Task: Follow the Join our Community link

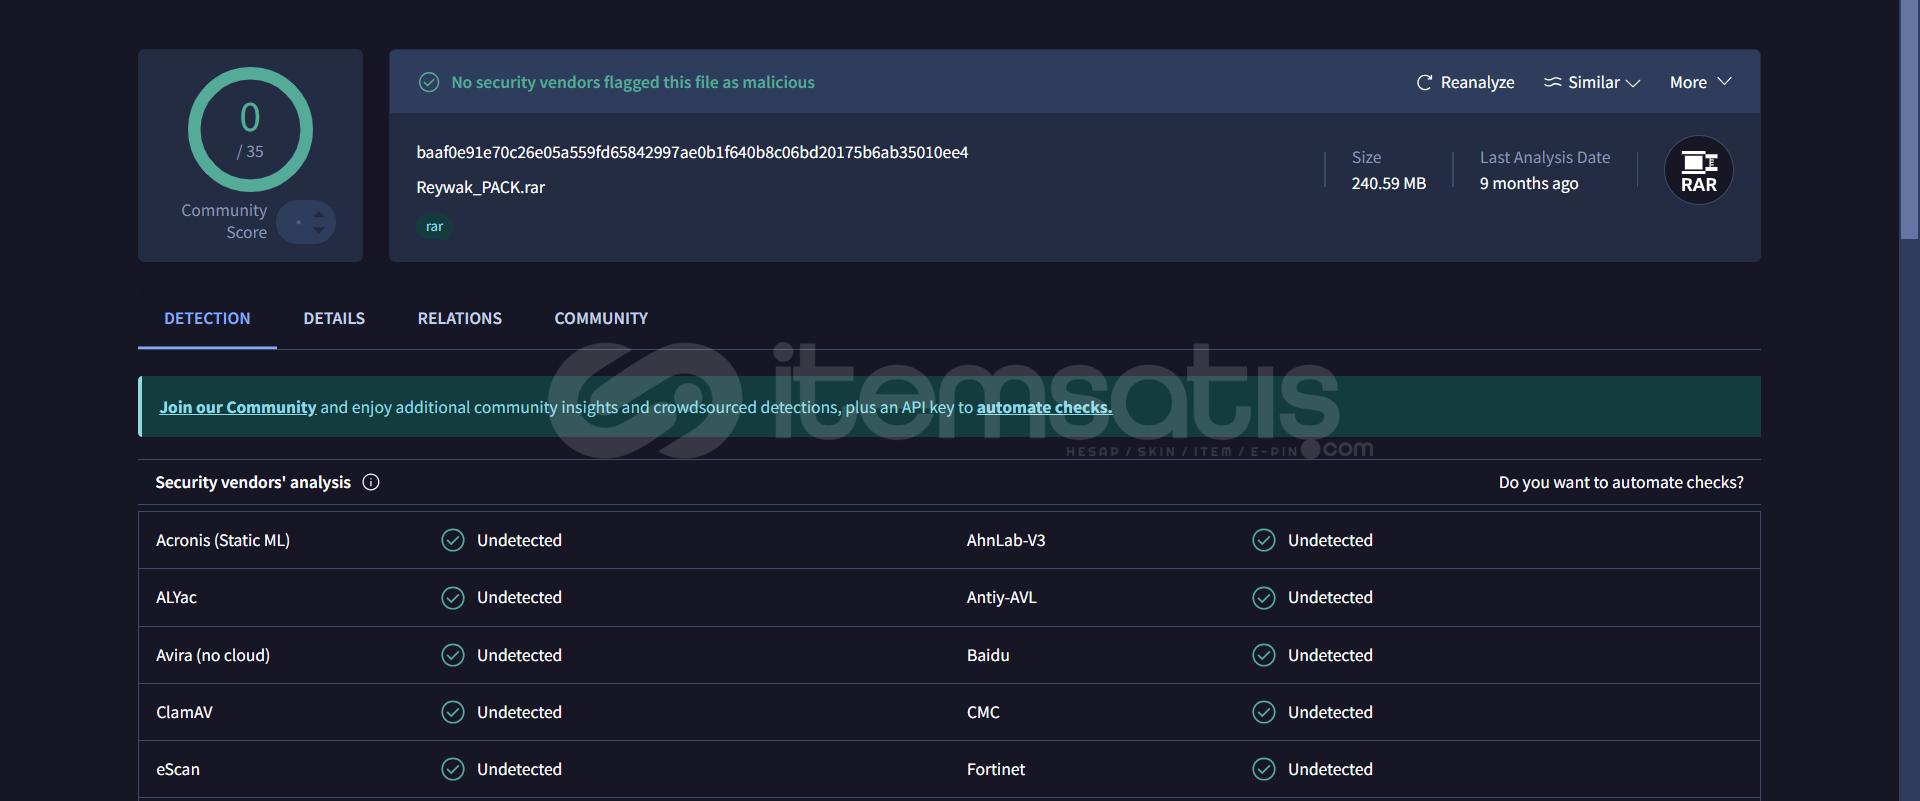Action: click(x=238, y=407)
